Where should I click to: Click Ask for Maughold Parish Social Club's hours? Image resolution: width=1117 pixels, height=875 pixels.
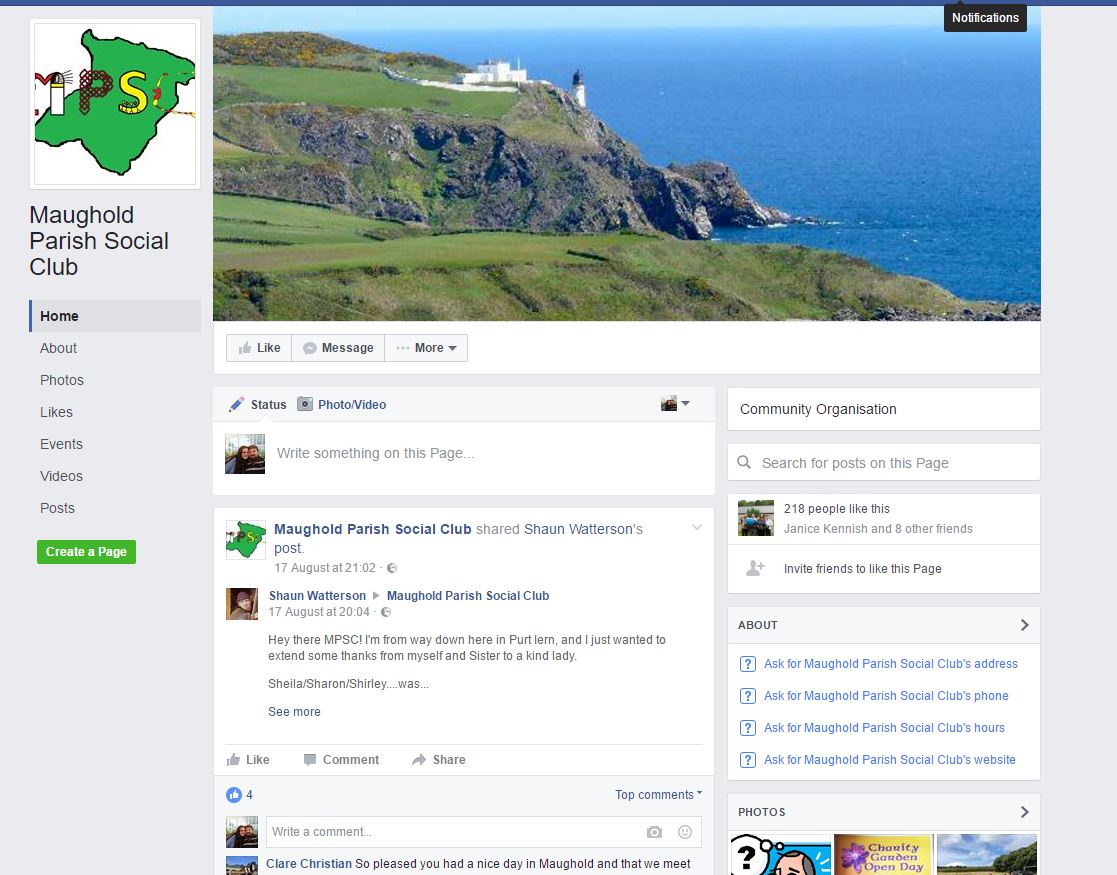tap(884, 728)
